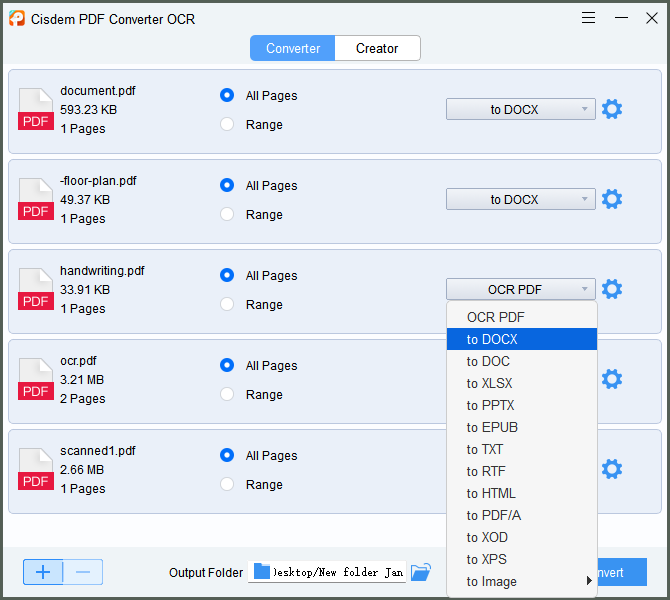Select All Pages for handwriting.pdf
The image size is (670, 600).
[x=227, y=275]
